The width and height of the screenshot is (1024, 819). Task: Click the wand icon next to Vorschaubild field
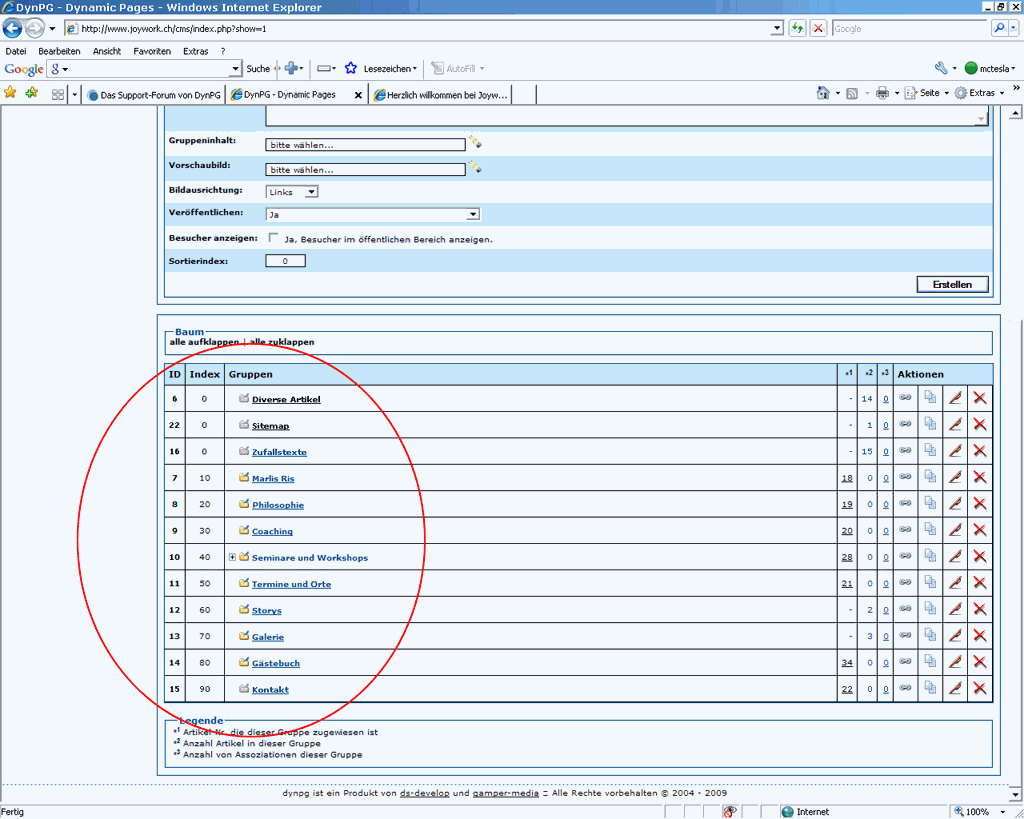click(x=476, y=168)
